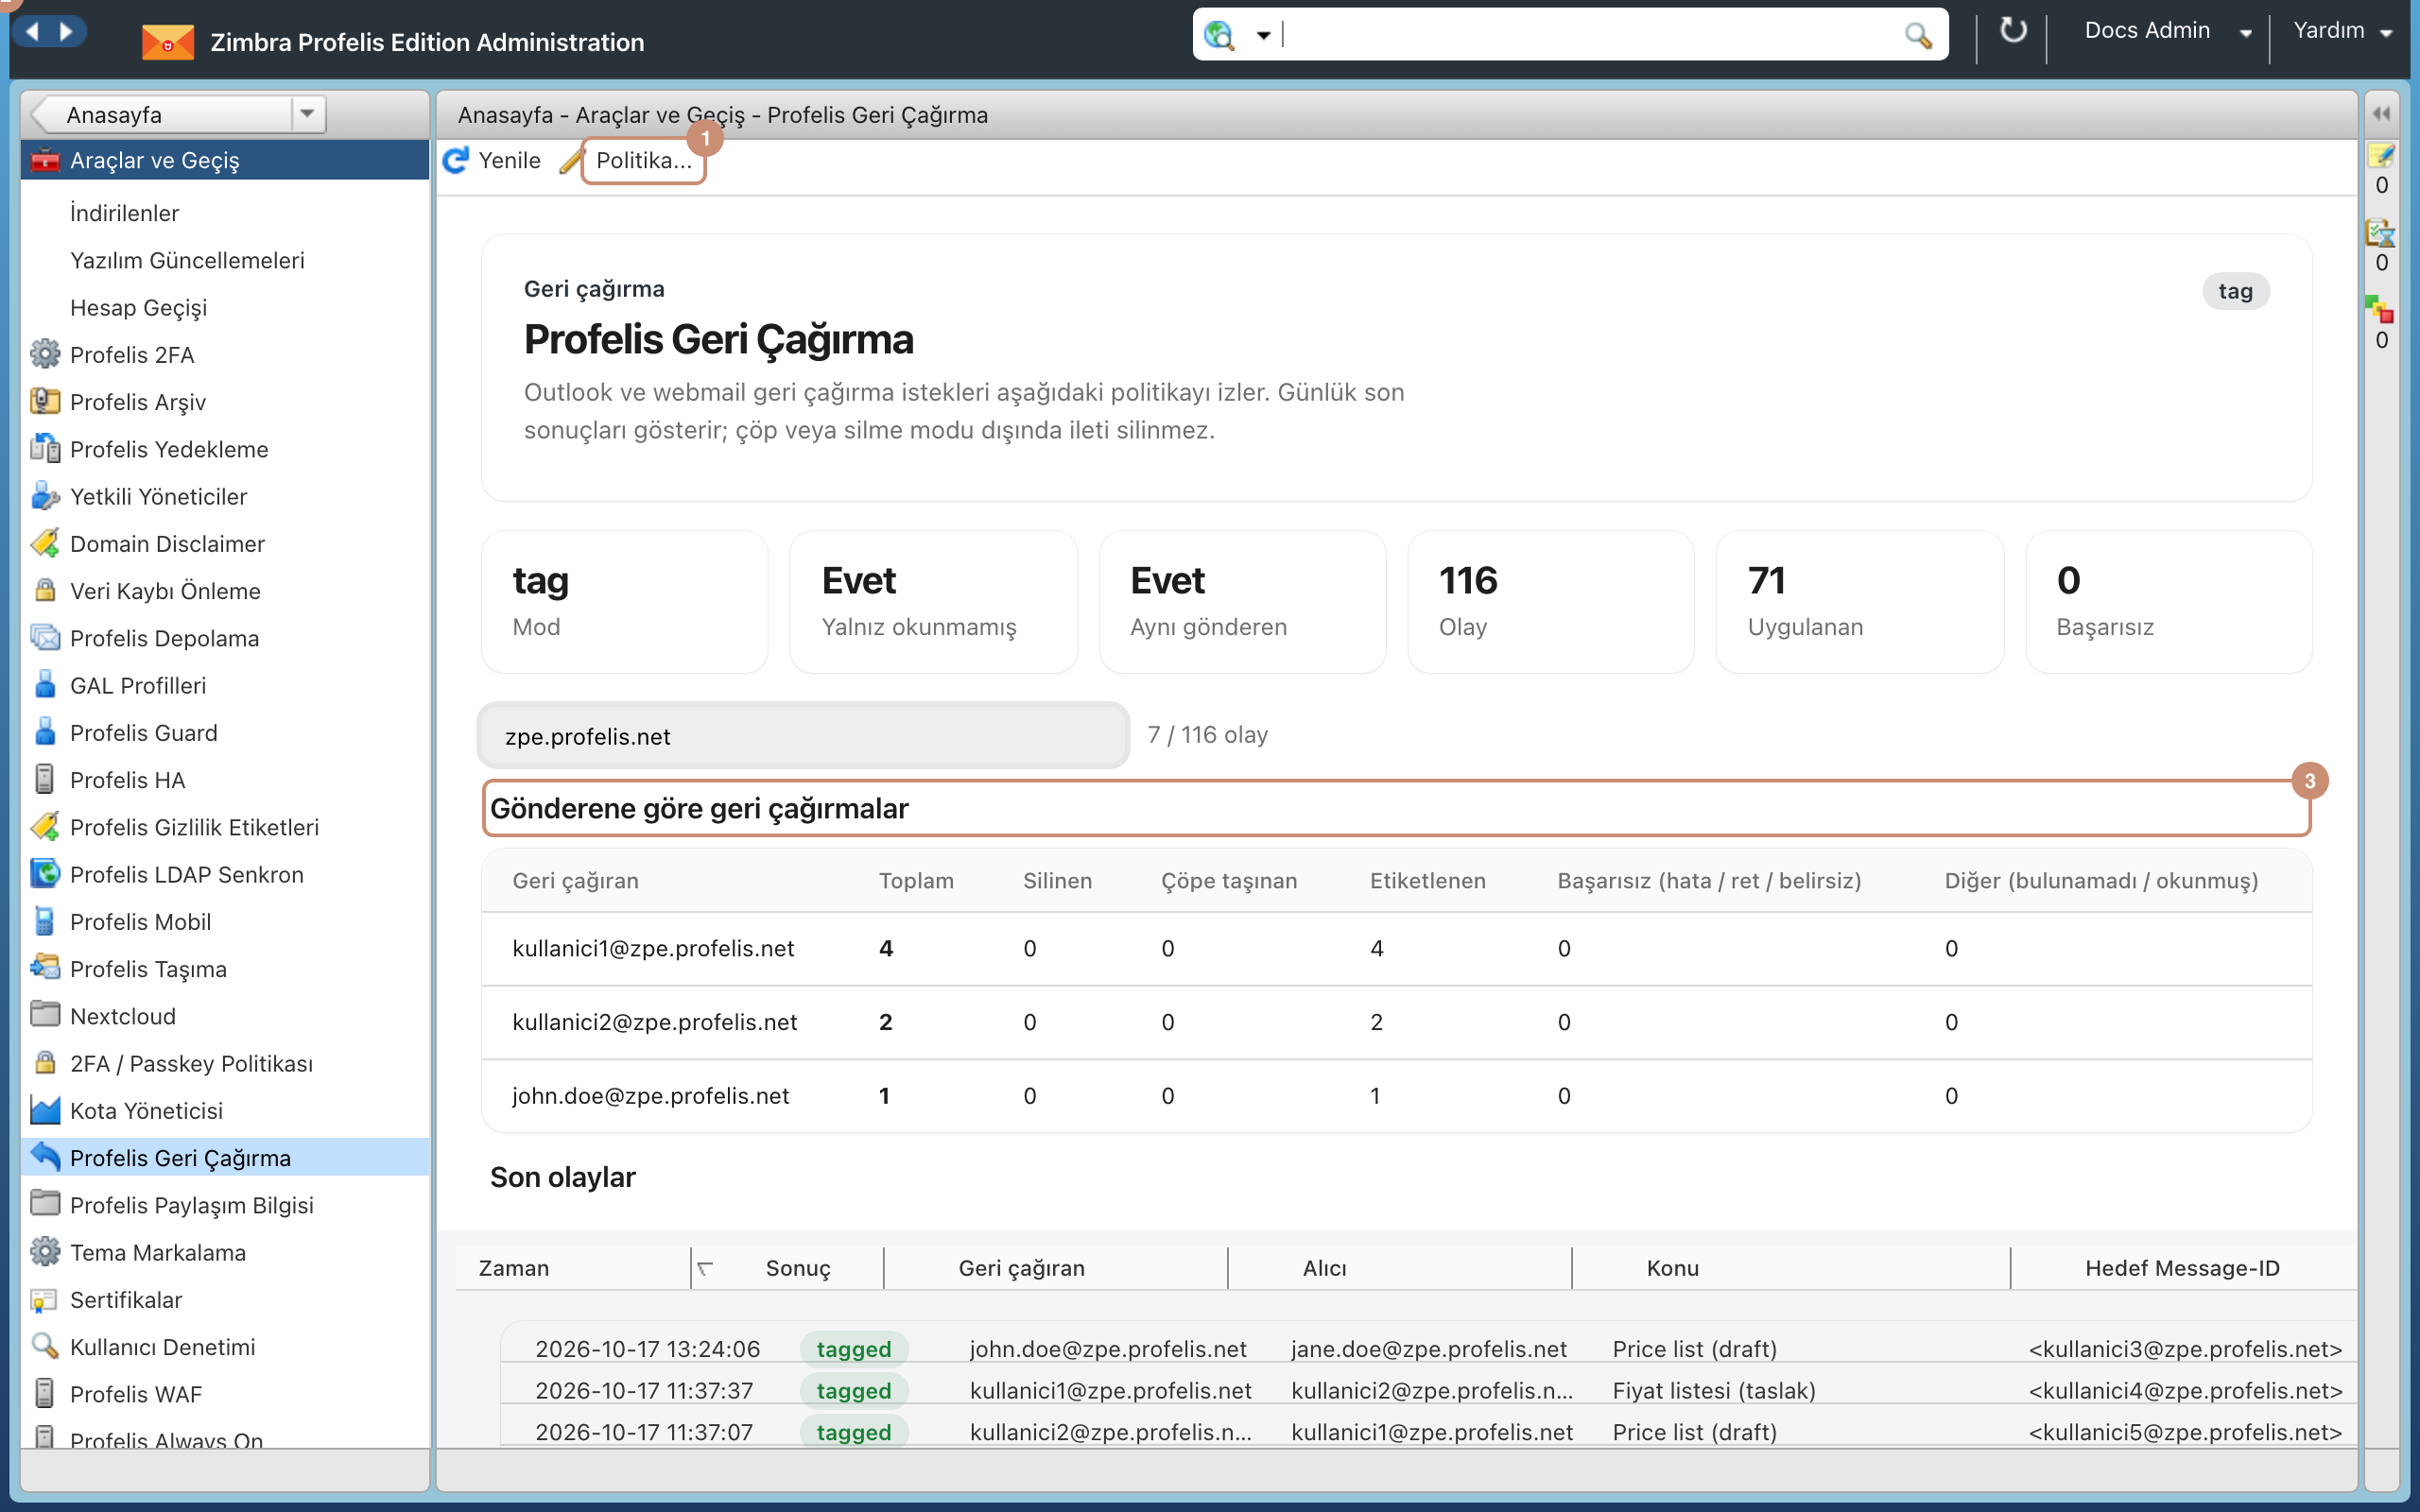The width and height of the screenshot is (2420, 1512).
Task: Click the zpe.profelis.net domain filter field
Action: pos(804,736)
